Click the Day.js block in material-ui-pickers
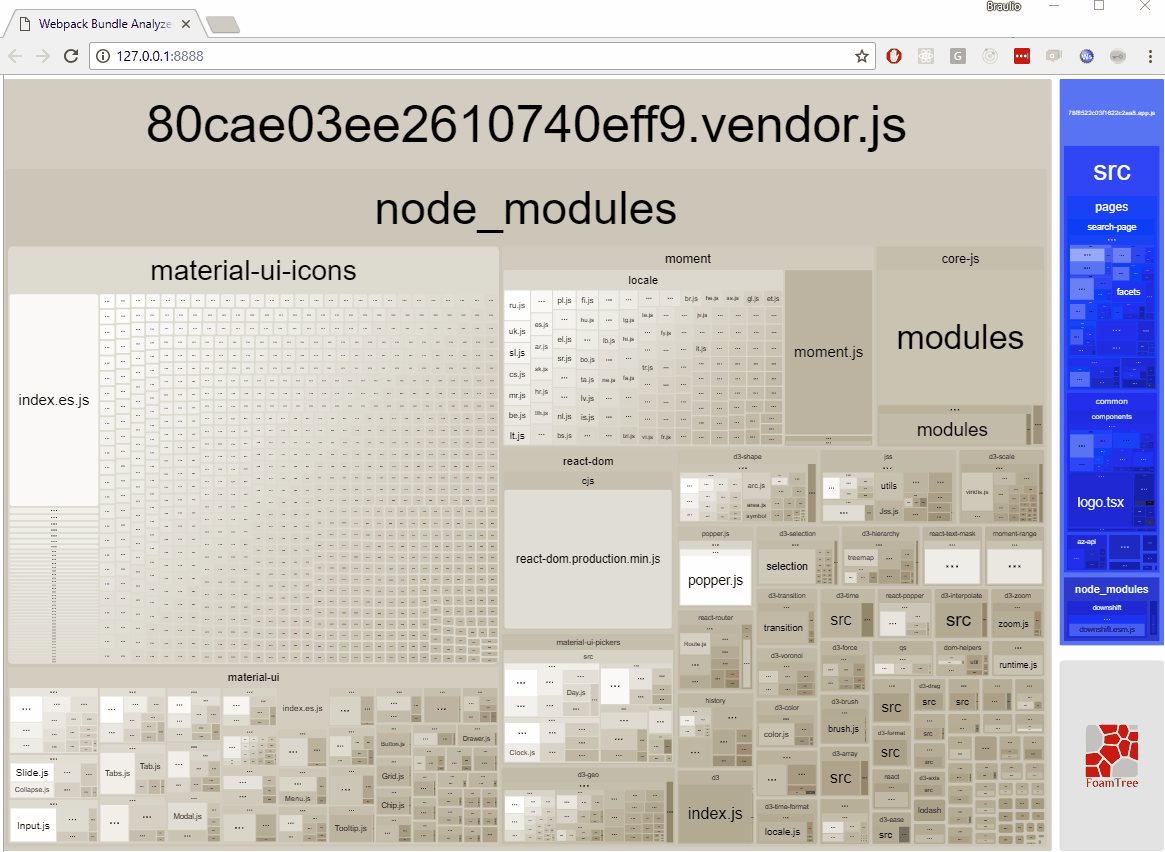This screenshot has height=852, width=1165. (576, 692)
